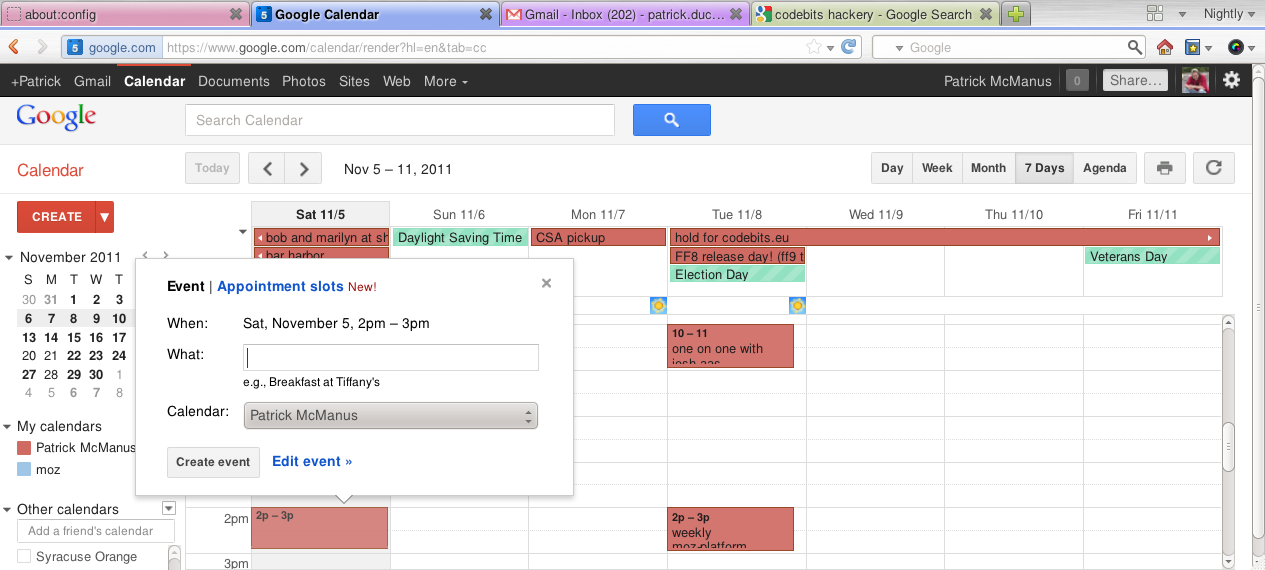The image size is (1265, 570).
Task: Switch to Agenda view
Action: point(1105,168)
